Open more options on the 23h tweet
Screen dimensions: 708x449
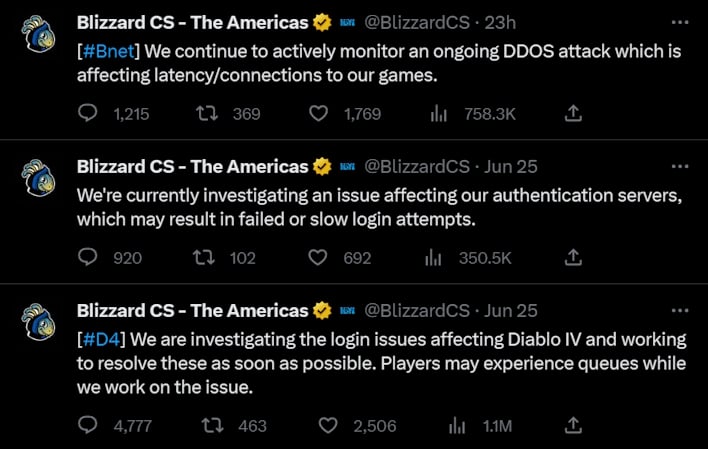click(680, 22)
